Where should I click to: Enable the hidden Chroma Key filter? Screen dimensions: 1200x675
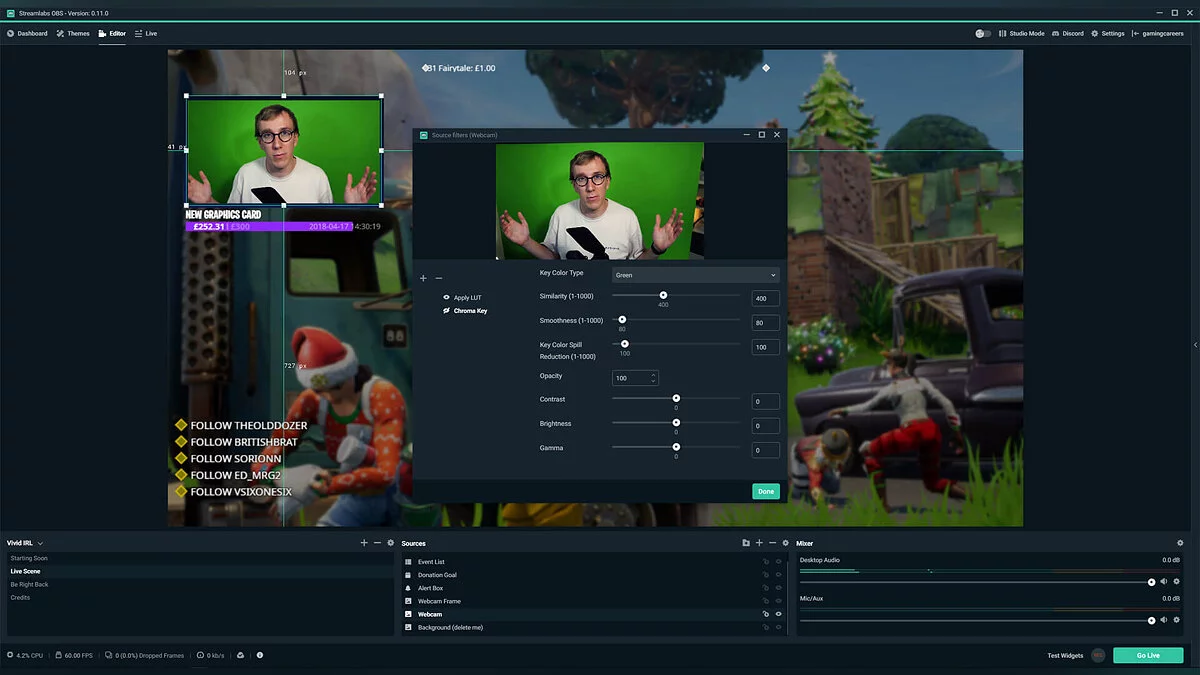[446, 311]
